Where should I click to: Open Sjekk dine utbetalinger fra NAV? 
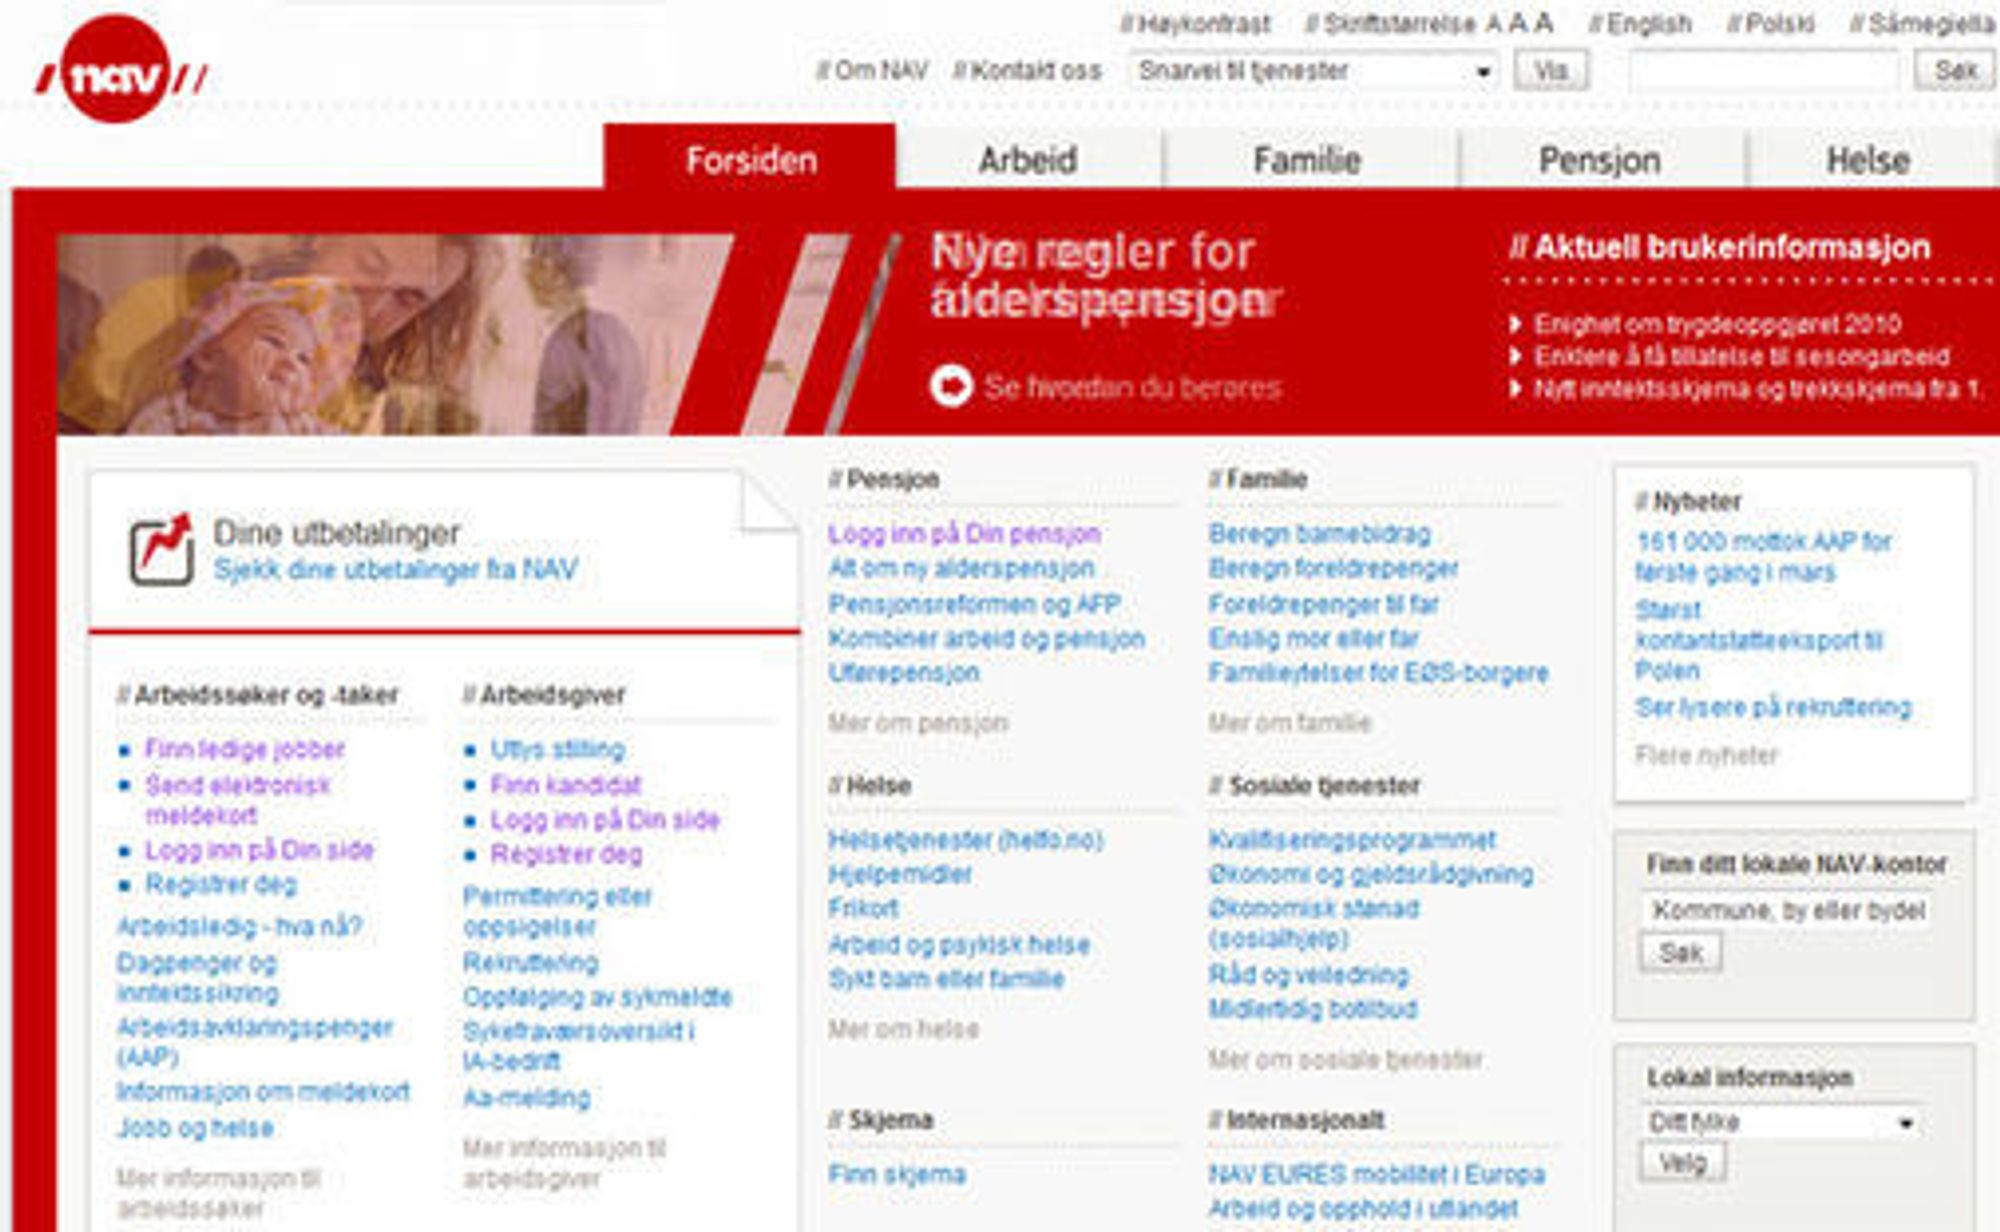(x=396, y=570)
